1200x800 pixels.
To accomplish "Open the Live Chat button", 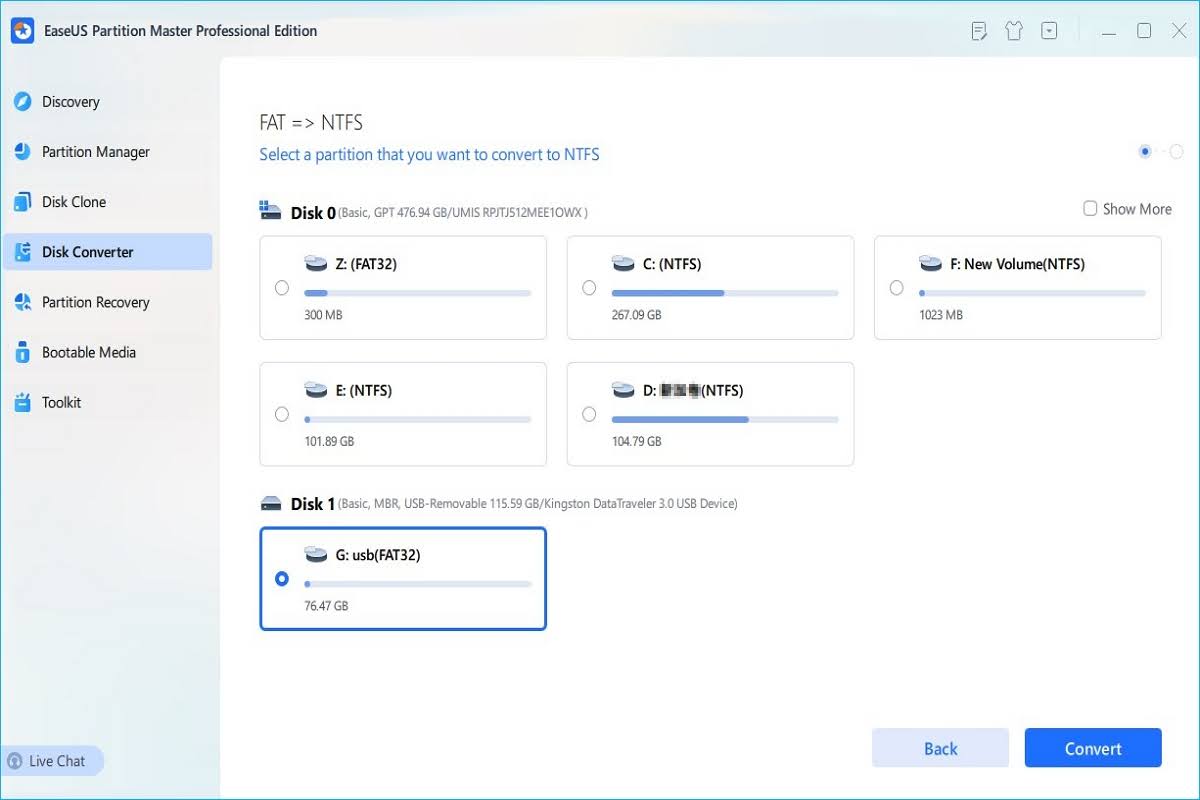I will (52, 761).
